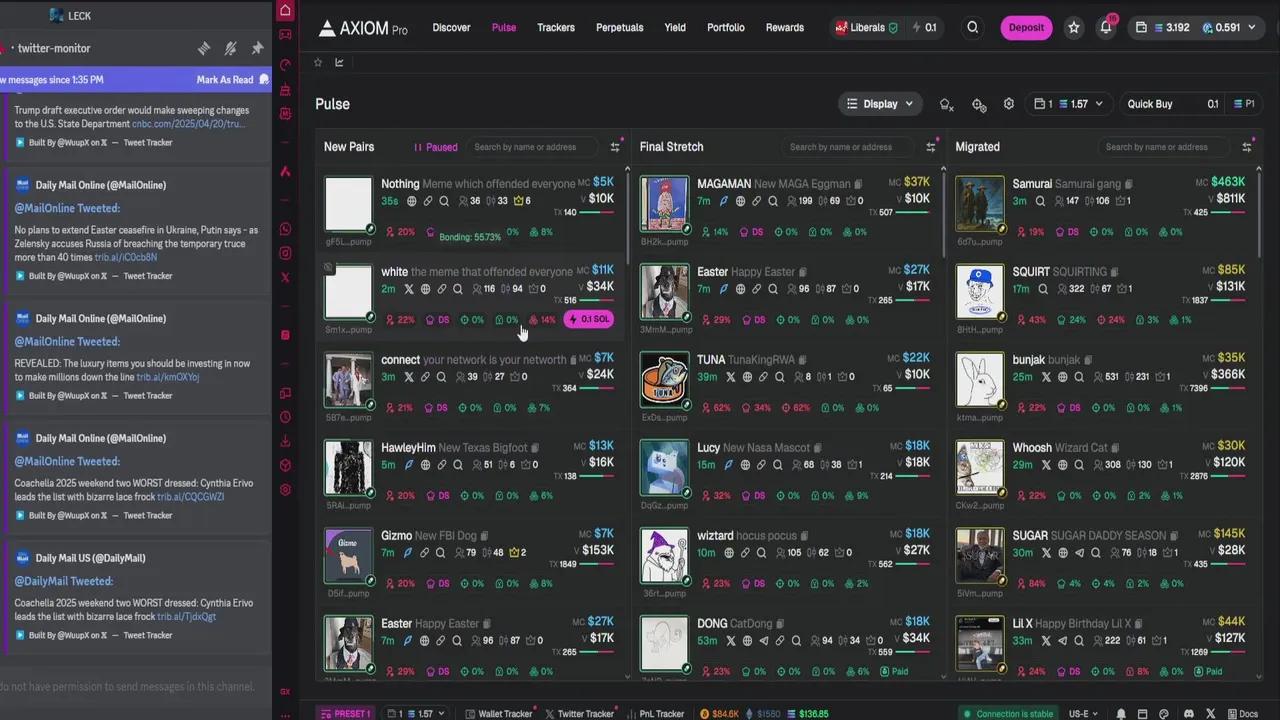The image size is (1280, 720).
Task: Open the website globe on the Nothing token
Action: 411,201
